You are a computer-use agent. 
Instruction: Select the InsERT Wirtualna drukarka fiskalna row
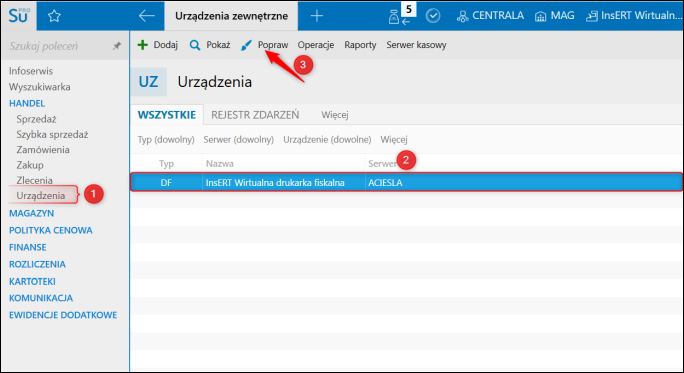tap(406, 182)
